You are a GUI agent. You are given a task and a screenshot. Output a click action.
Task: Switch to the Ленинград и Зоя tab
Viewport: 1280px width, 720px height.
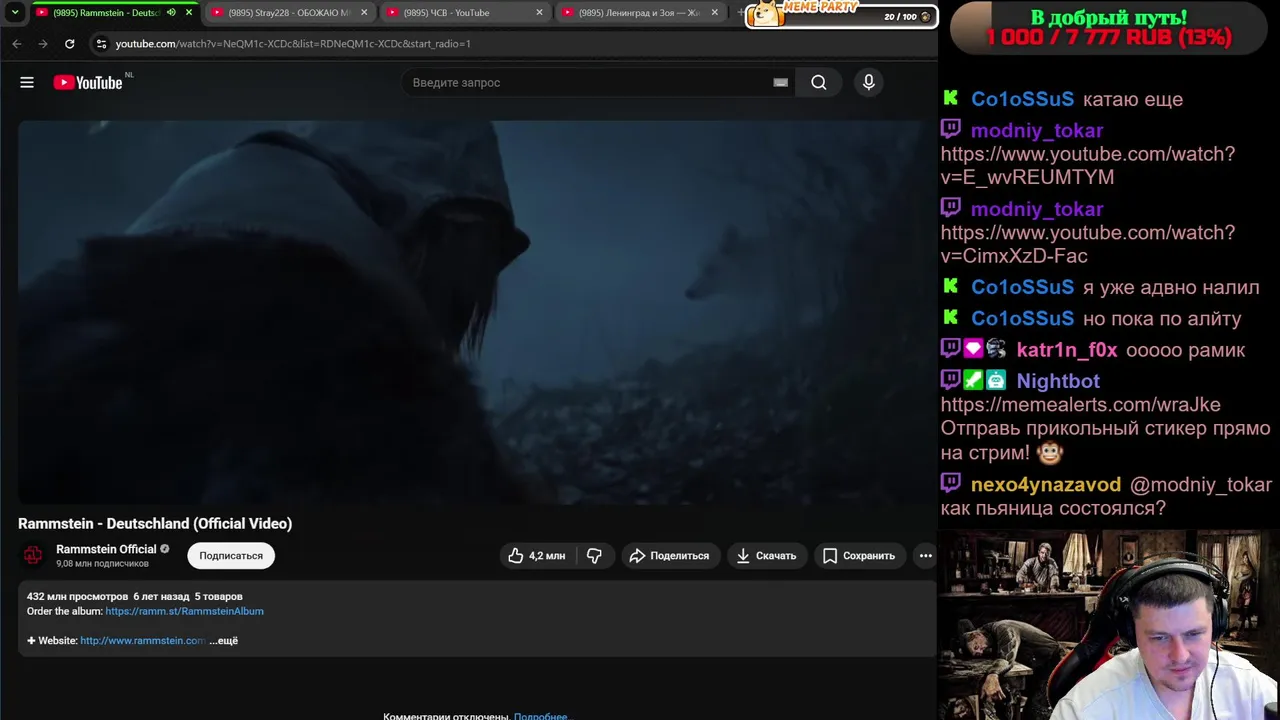click(x=639, y=13)
